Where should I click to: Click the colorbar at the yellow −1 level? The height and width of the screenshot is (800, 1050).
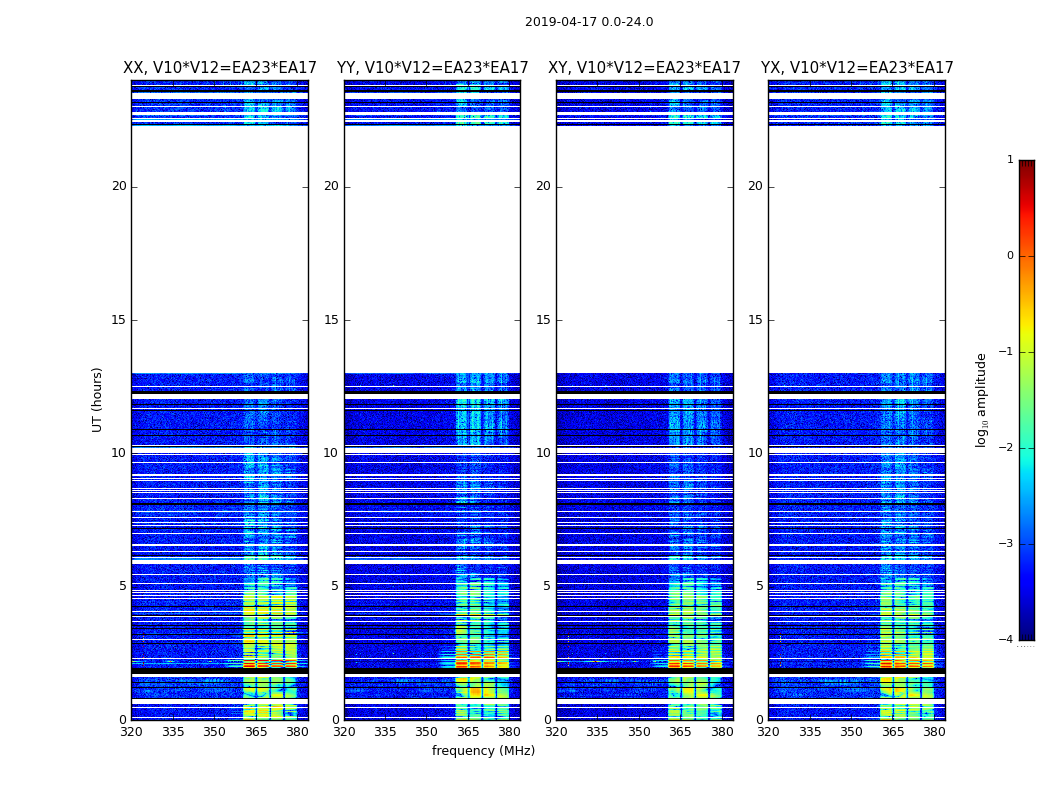tap(1026, 351)
